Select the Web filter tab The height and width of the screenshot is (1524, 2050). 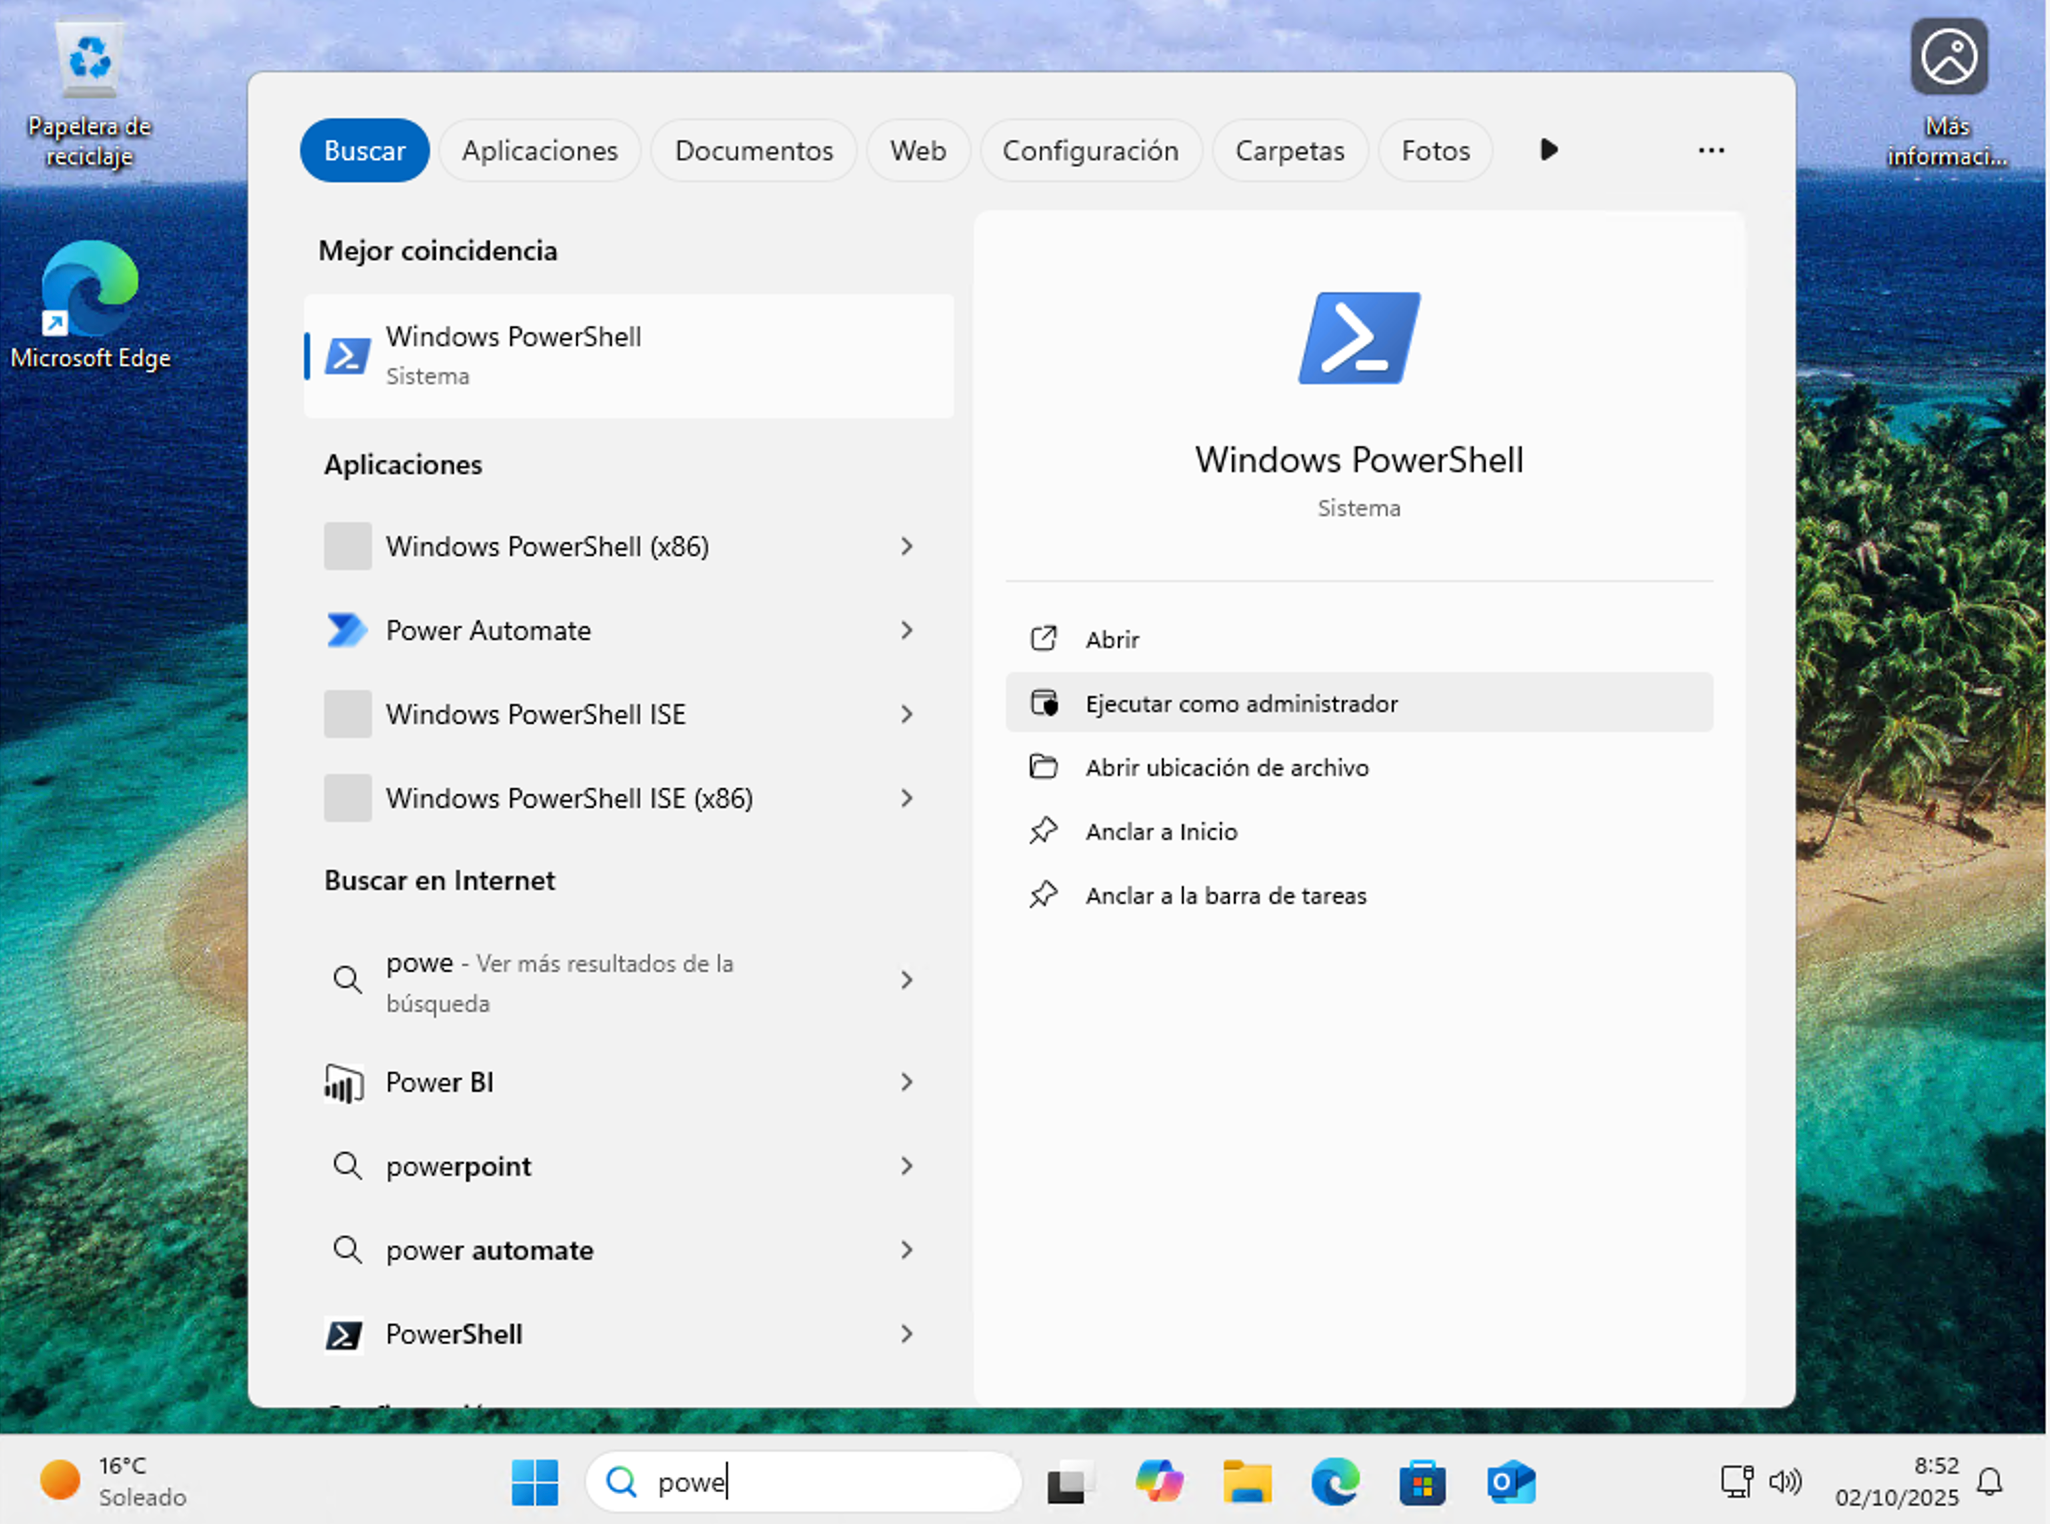(918, 150)
